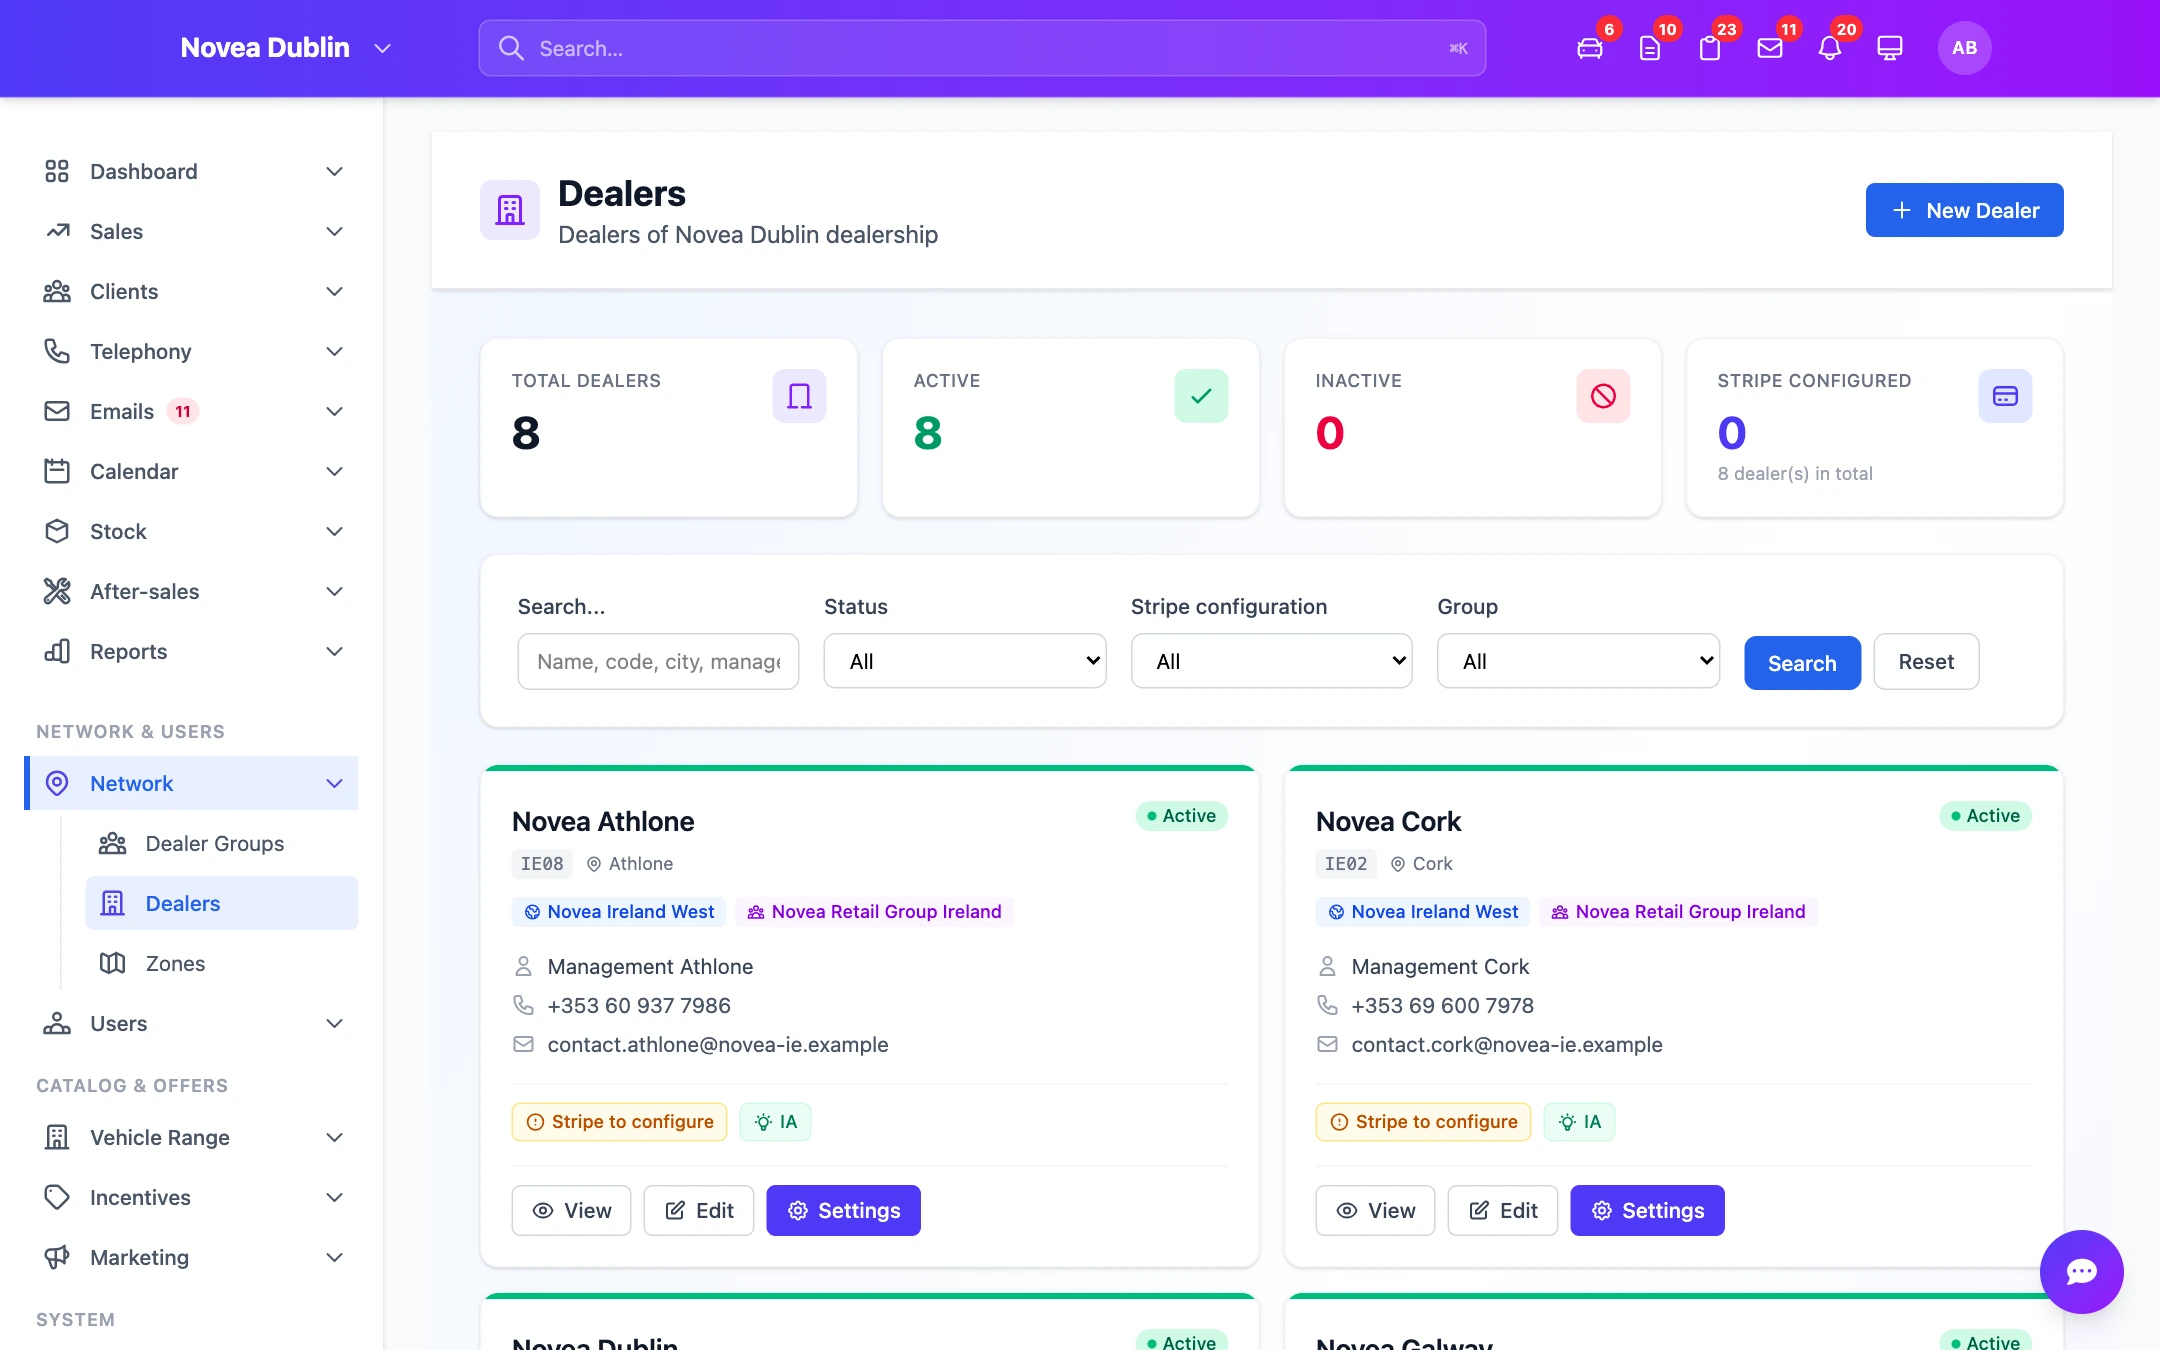Edit the Novea Cork dealer
Viewport: 2160px width, 1350px height.
pos(1503,1210)
